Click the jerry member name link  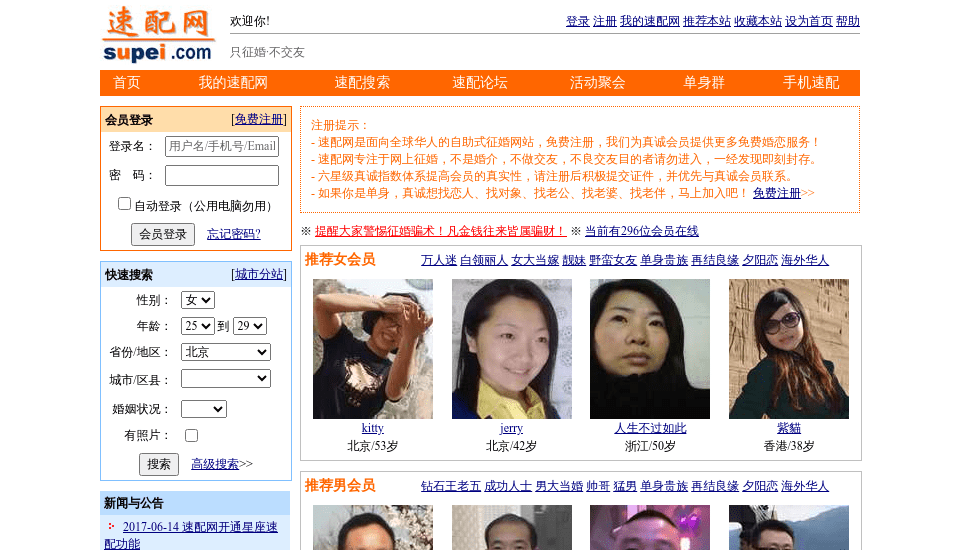click(512, 428)
